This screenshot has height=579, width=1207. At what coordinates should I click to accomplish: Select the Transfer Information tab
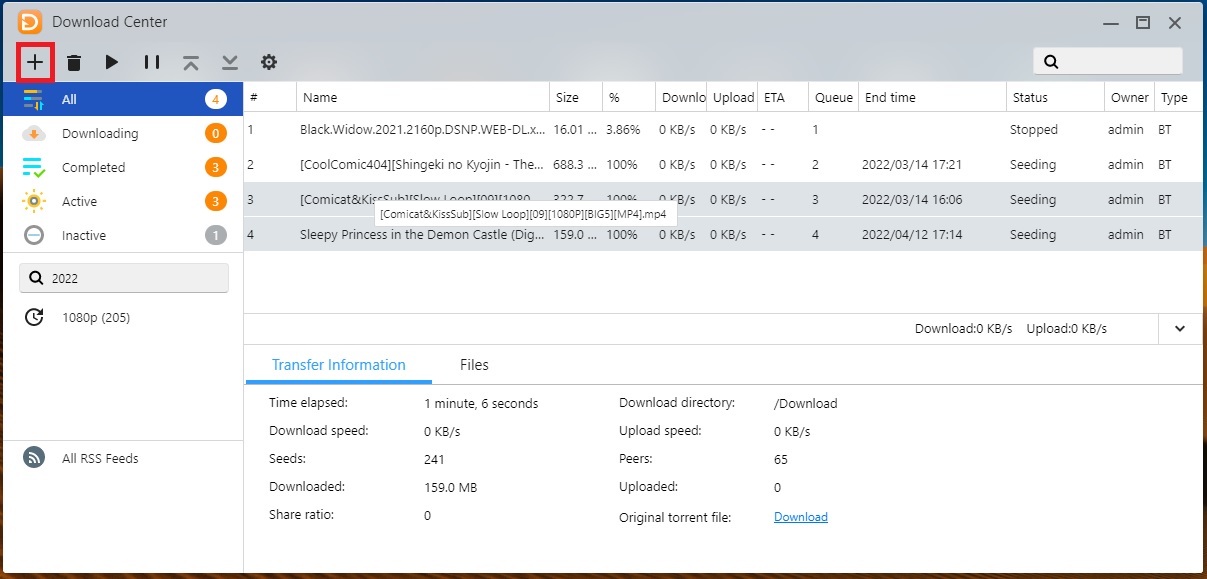pos(339,365)
